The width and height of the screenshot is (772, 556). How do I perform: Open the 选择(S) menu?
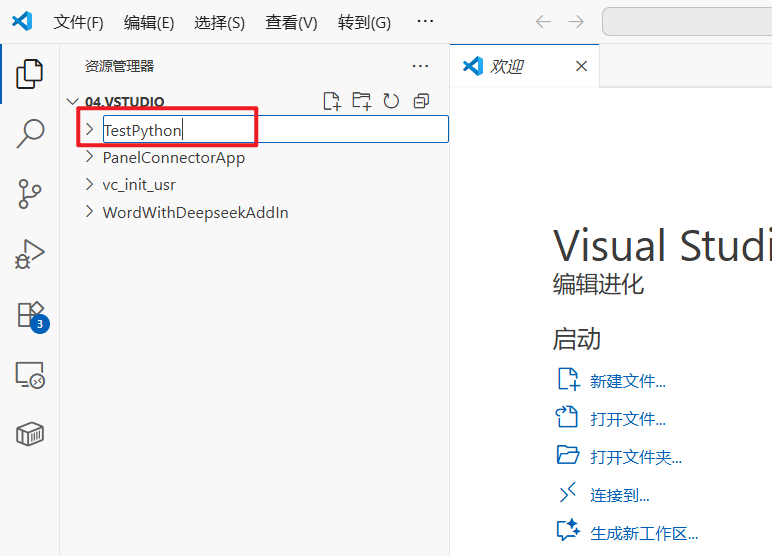[220, 22]
